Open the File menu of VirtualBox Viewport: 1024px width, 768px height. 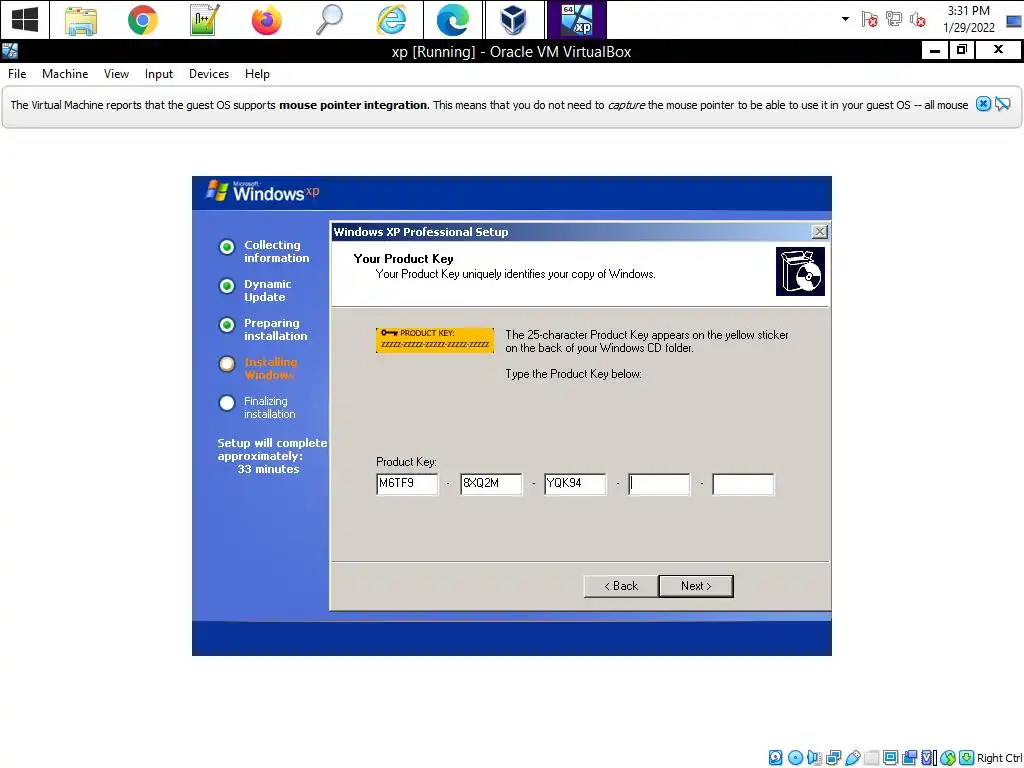click(x=17, y=74)
